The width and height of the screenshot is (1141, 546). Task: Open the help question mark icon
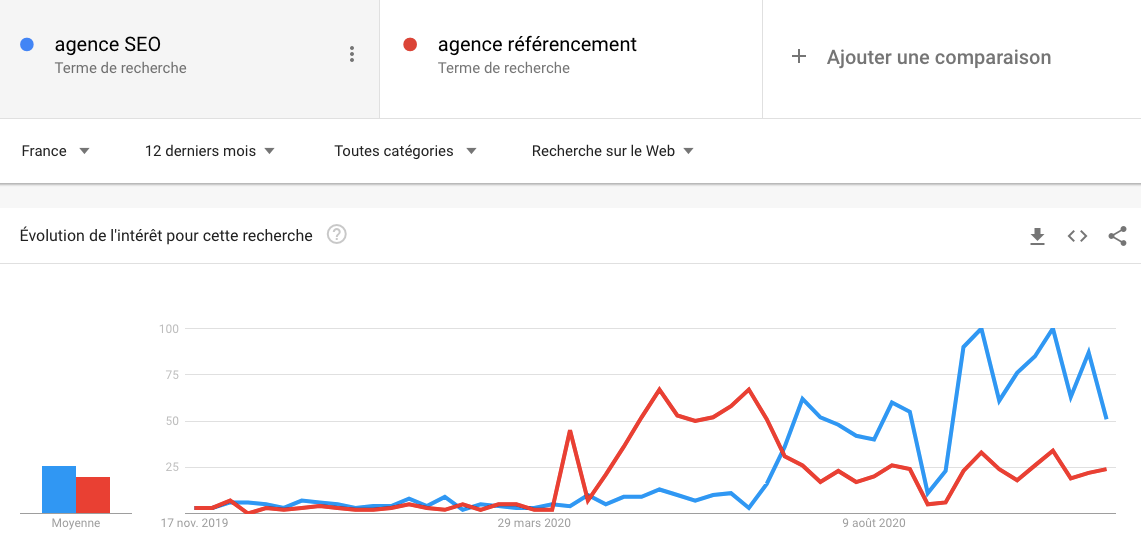[336, 235]
